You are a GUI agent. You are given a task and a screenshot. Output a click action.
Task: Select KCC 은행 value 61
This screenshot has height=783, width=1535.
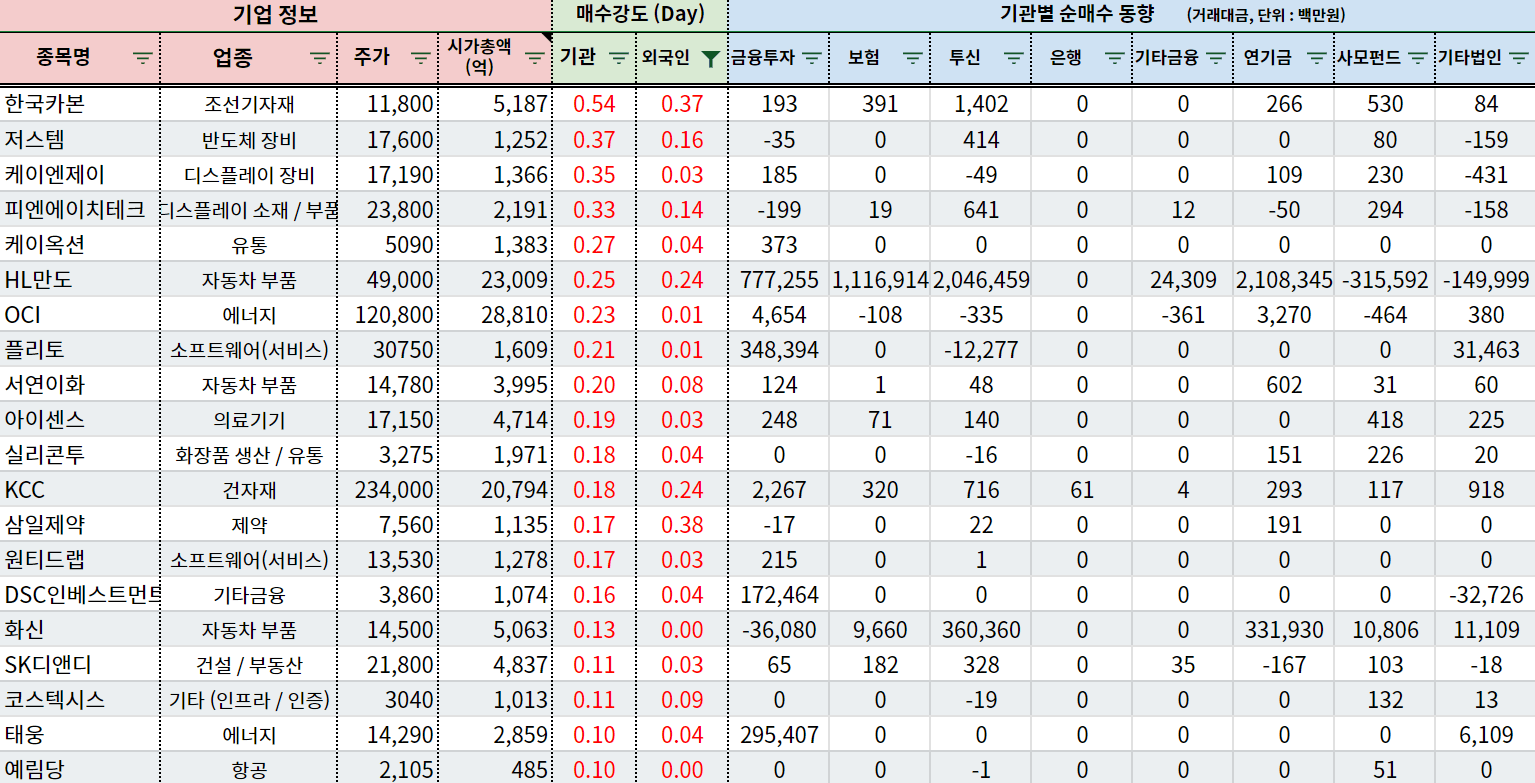[x=1082, y=489]
